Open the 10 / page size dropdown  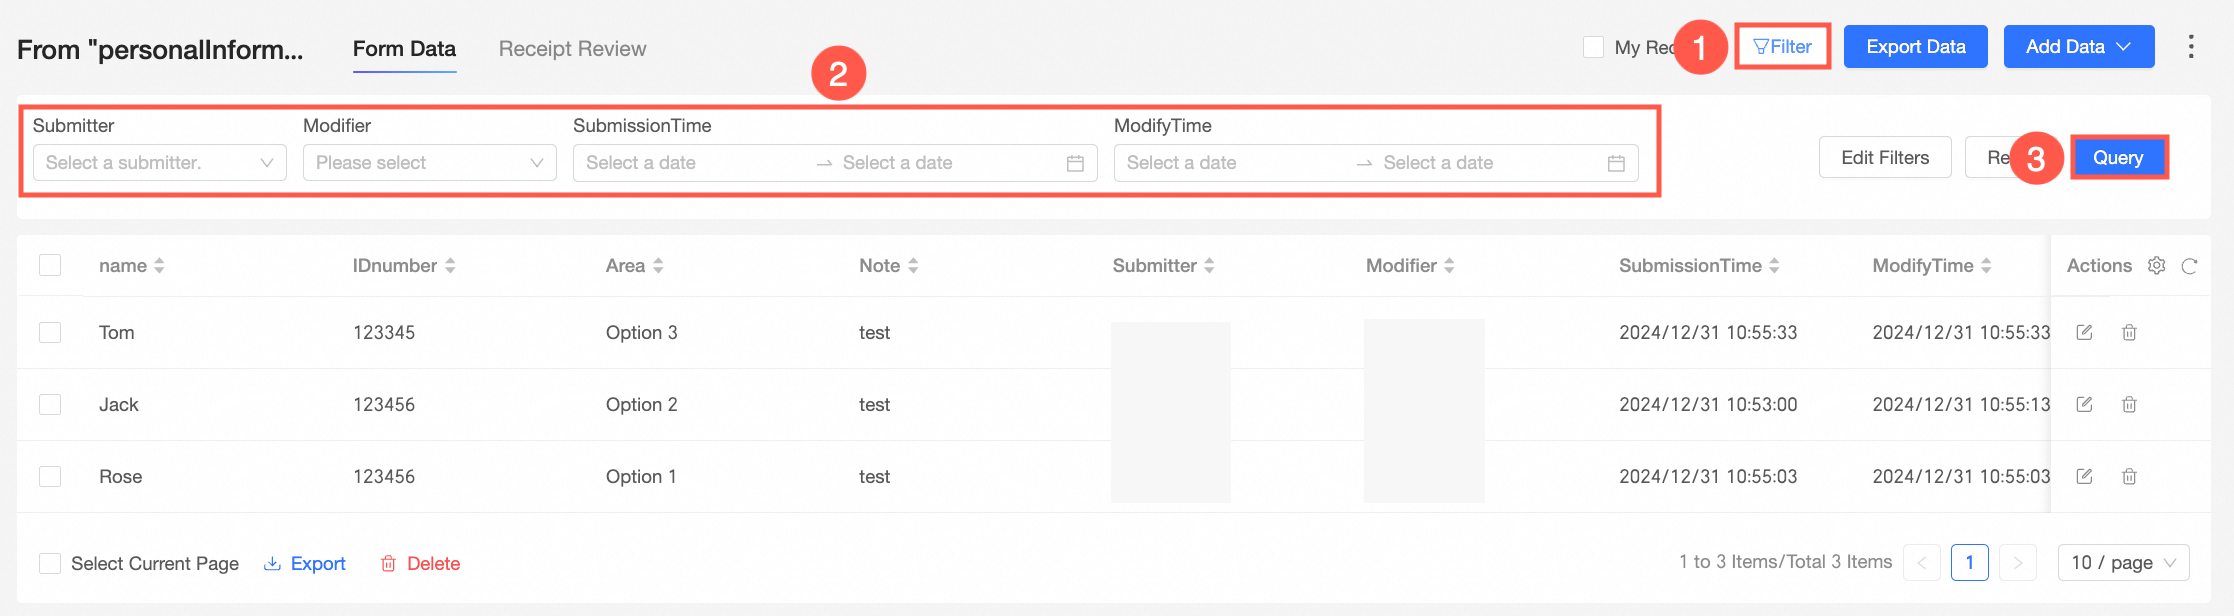[2123, 563]
